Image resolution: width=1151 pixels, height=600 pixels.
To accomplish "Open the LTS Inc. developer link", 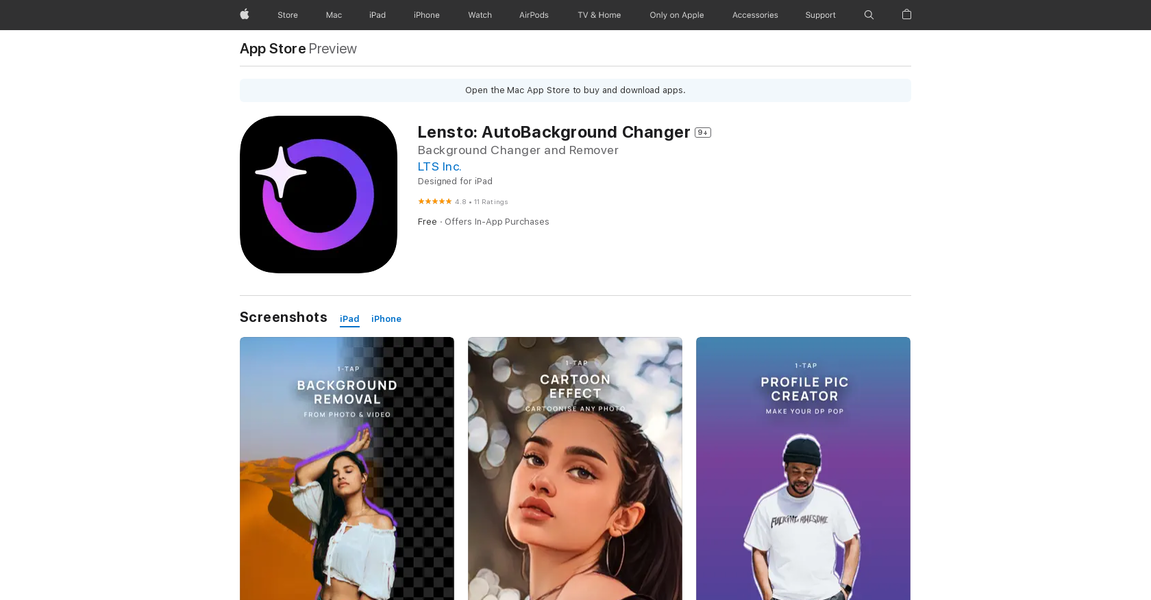I will [439, 167].
